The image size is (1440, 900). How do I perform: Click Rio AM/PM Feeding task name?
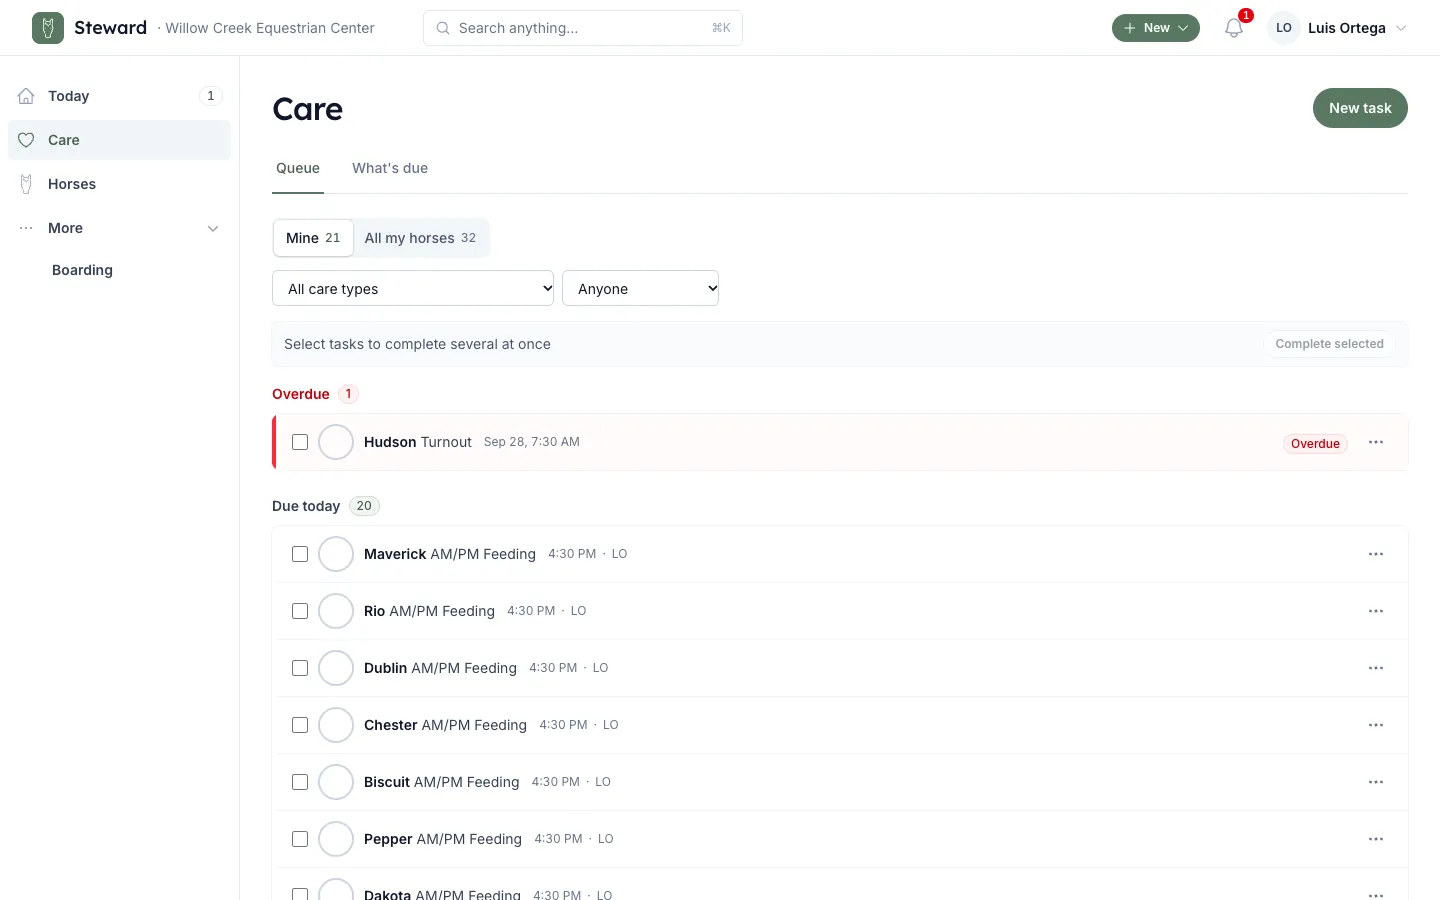click(429, 611)
